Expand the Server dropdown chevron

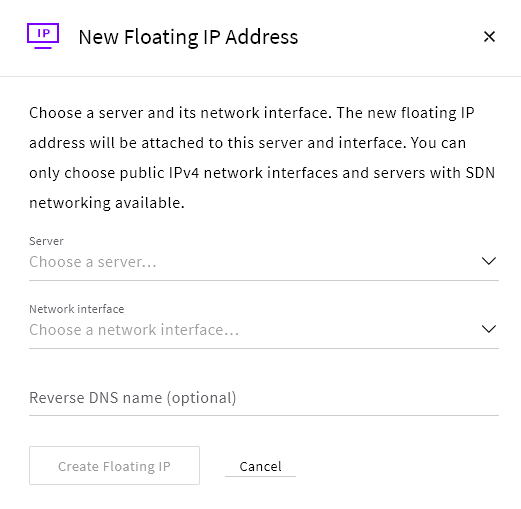(489, 261)
